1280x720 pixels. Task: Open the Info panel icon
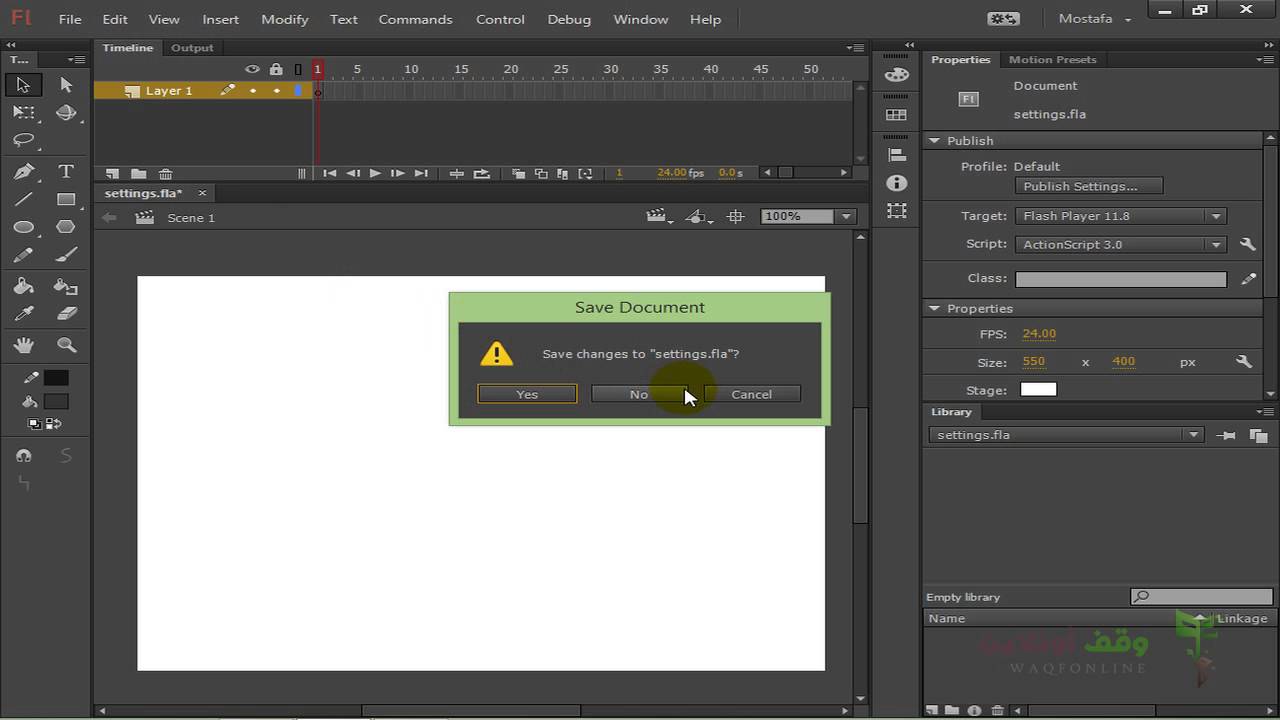pyautogui.click(x=897, y=183)
